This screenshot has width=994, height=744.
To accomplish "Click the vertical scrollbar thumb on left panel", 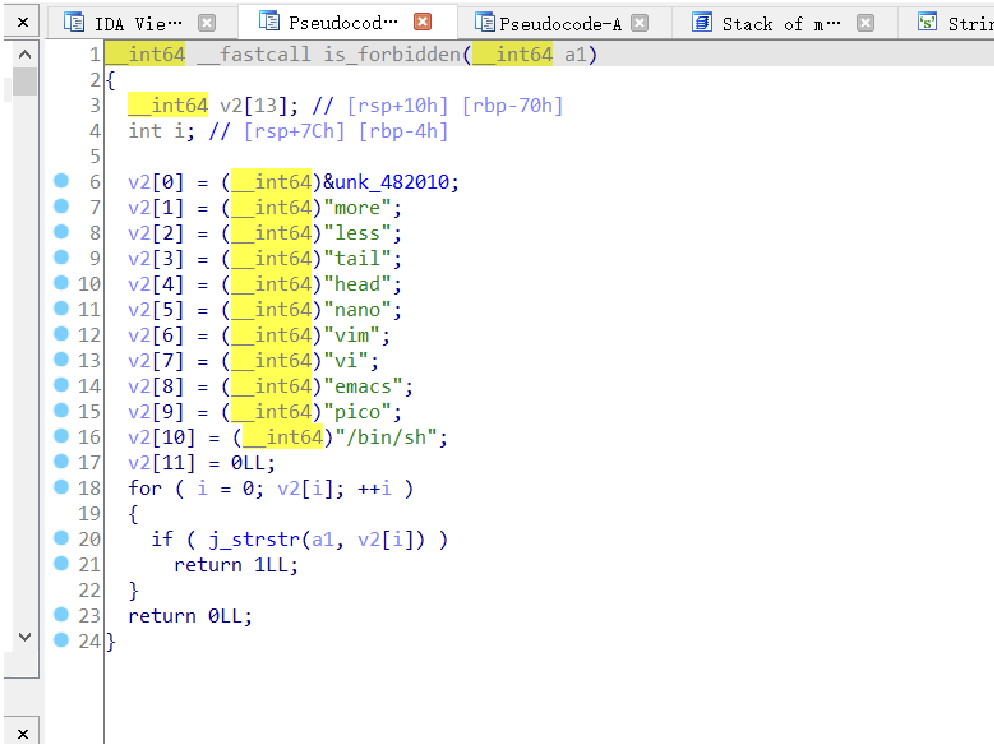I will click(25, 81).
